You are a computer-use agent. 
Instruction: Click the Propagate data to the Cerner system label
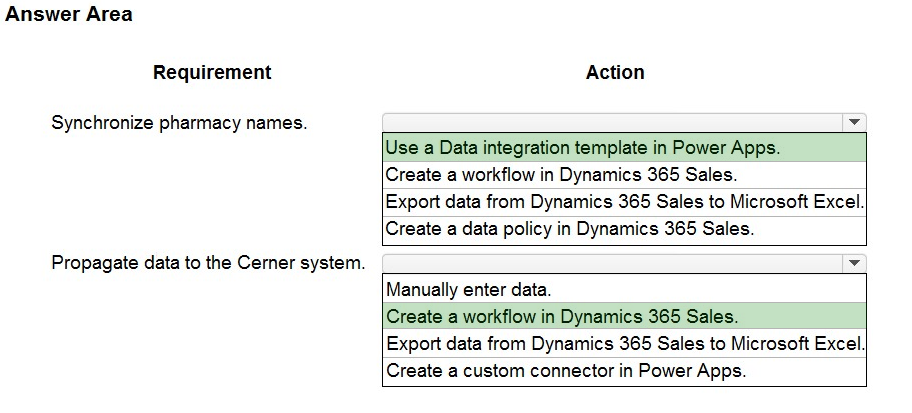208,263
